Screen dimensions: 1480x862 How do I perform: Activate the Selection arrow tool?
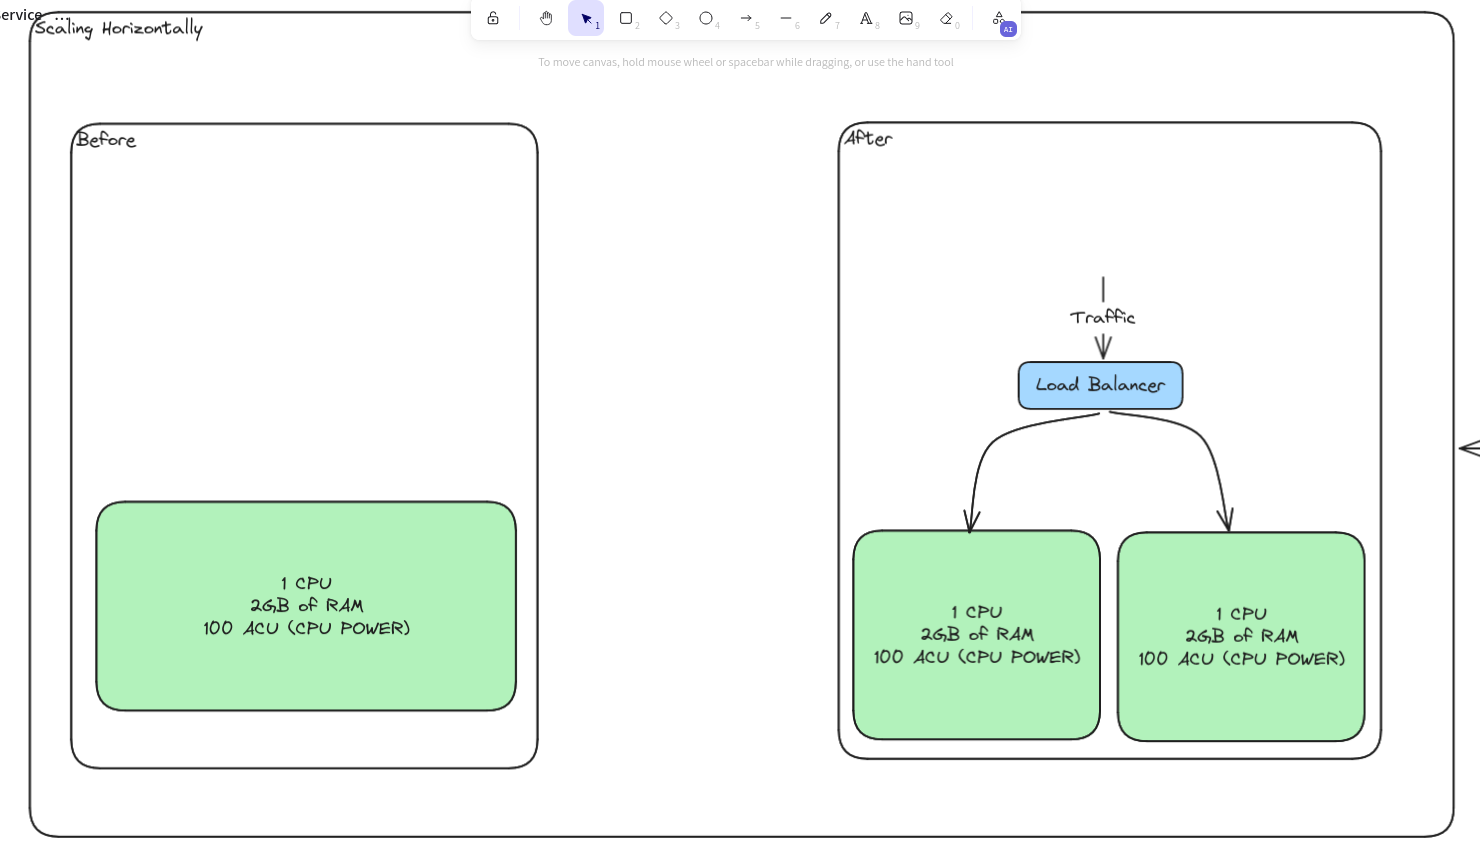coord(586,18)
